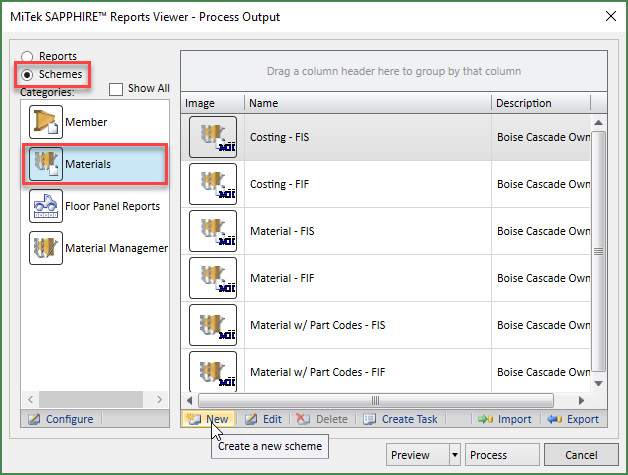Click the scheme list vertical scrollbar thumb

598,251
